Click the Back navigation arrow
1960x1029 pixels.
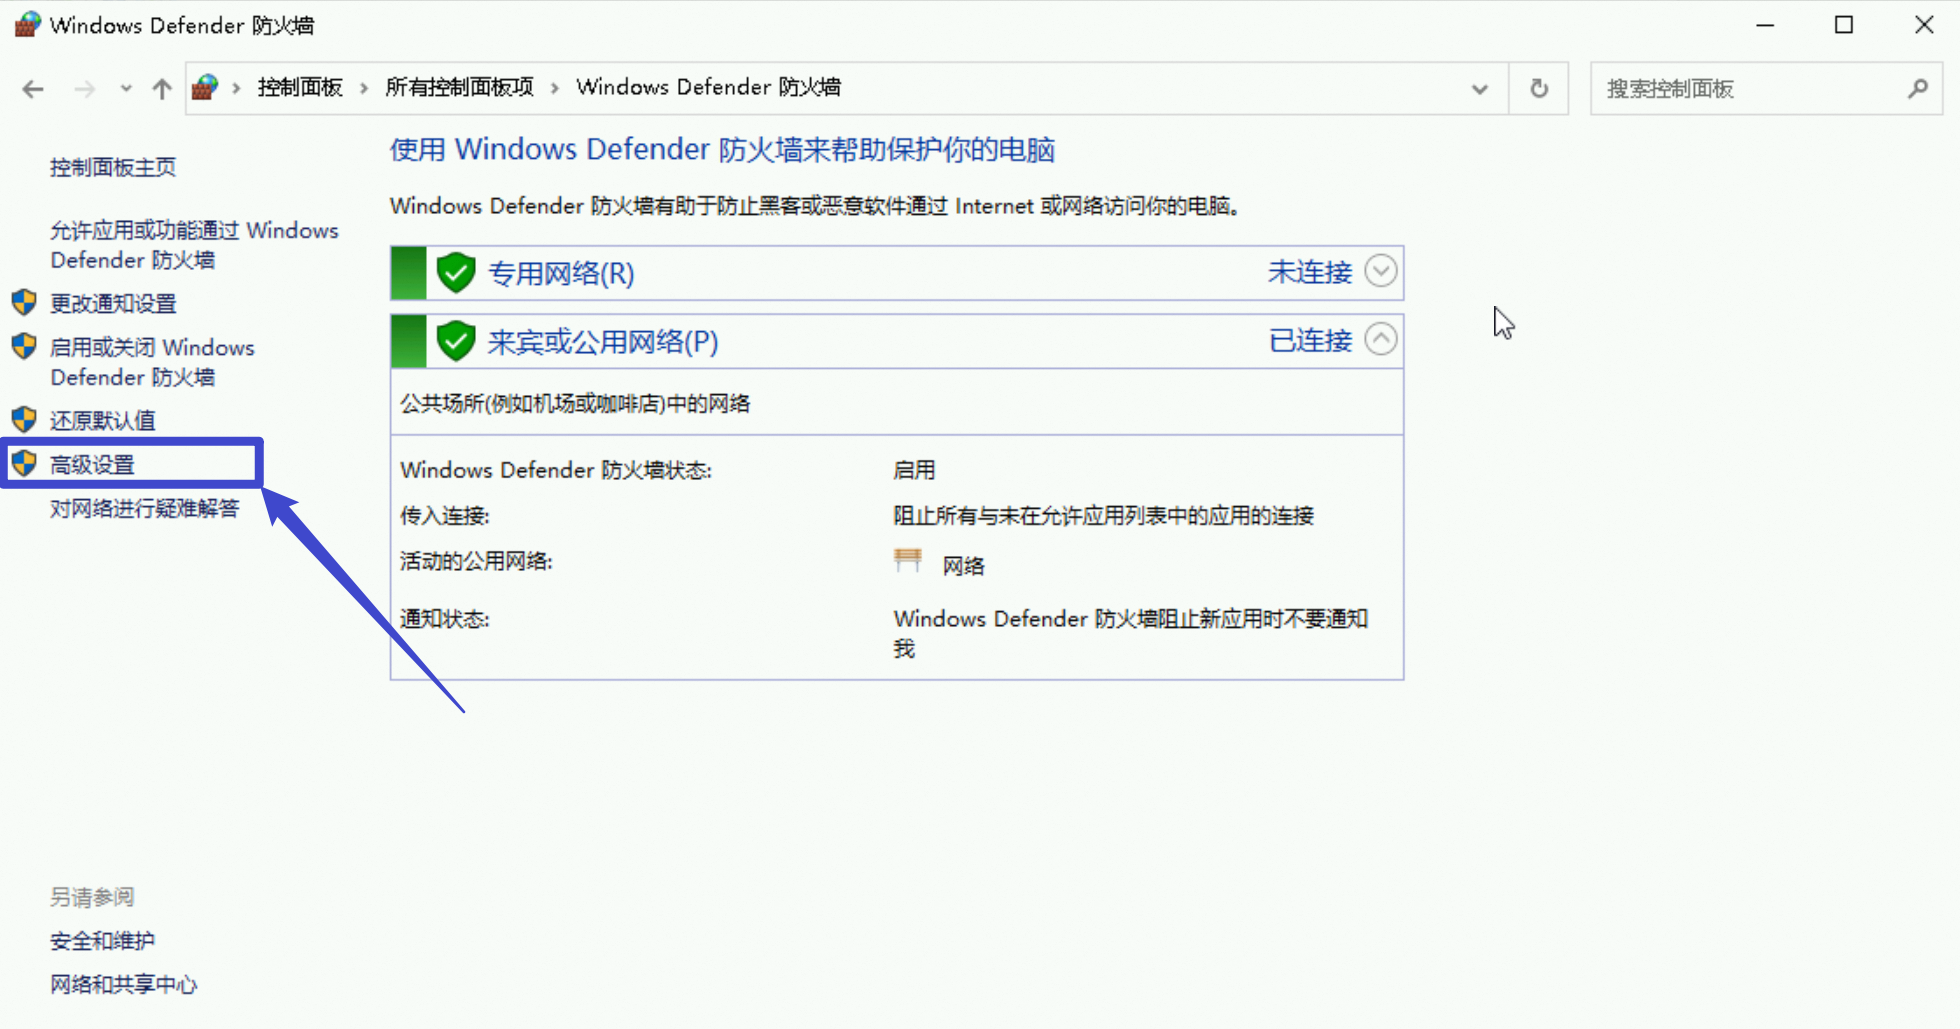(x=33, y=89)
